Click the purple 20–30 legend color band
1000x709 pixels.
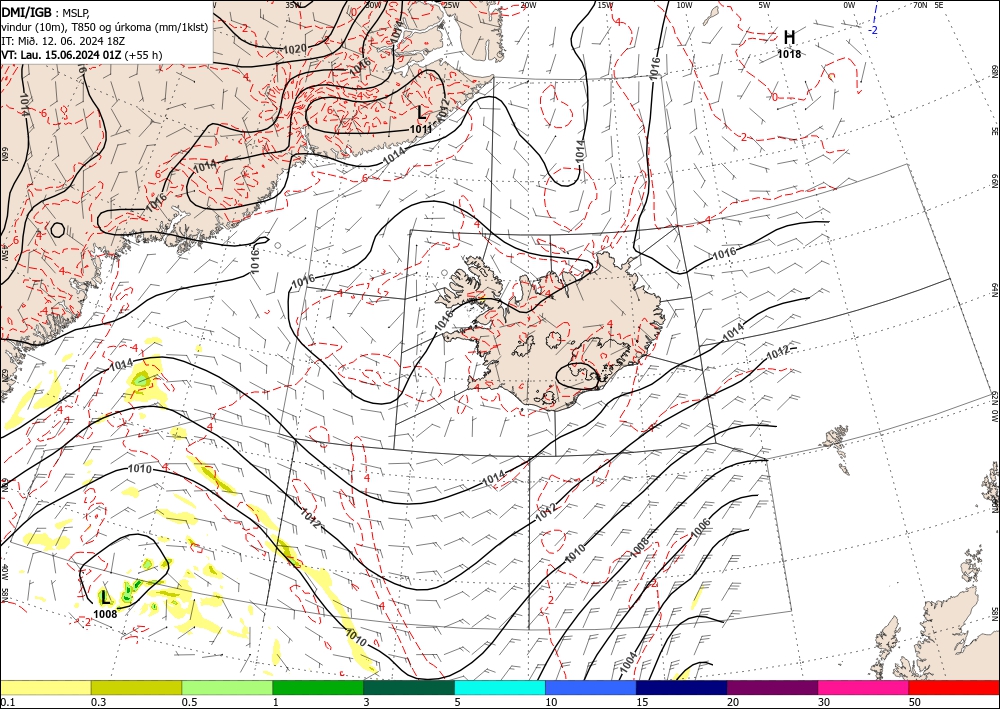point(772,687)
